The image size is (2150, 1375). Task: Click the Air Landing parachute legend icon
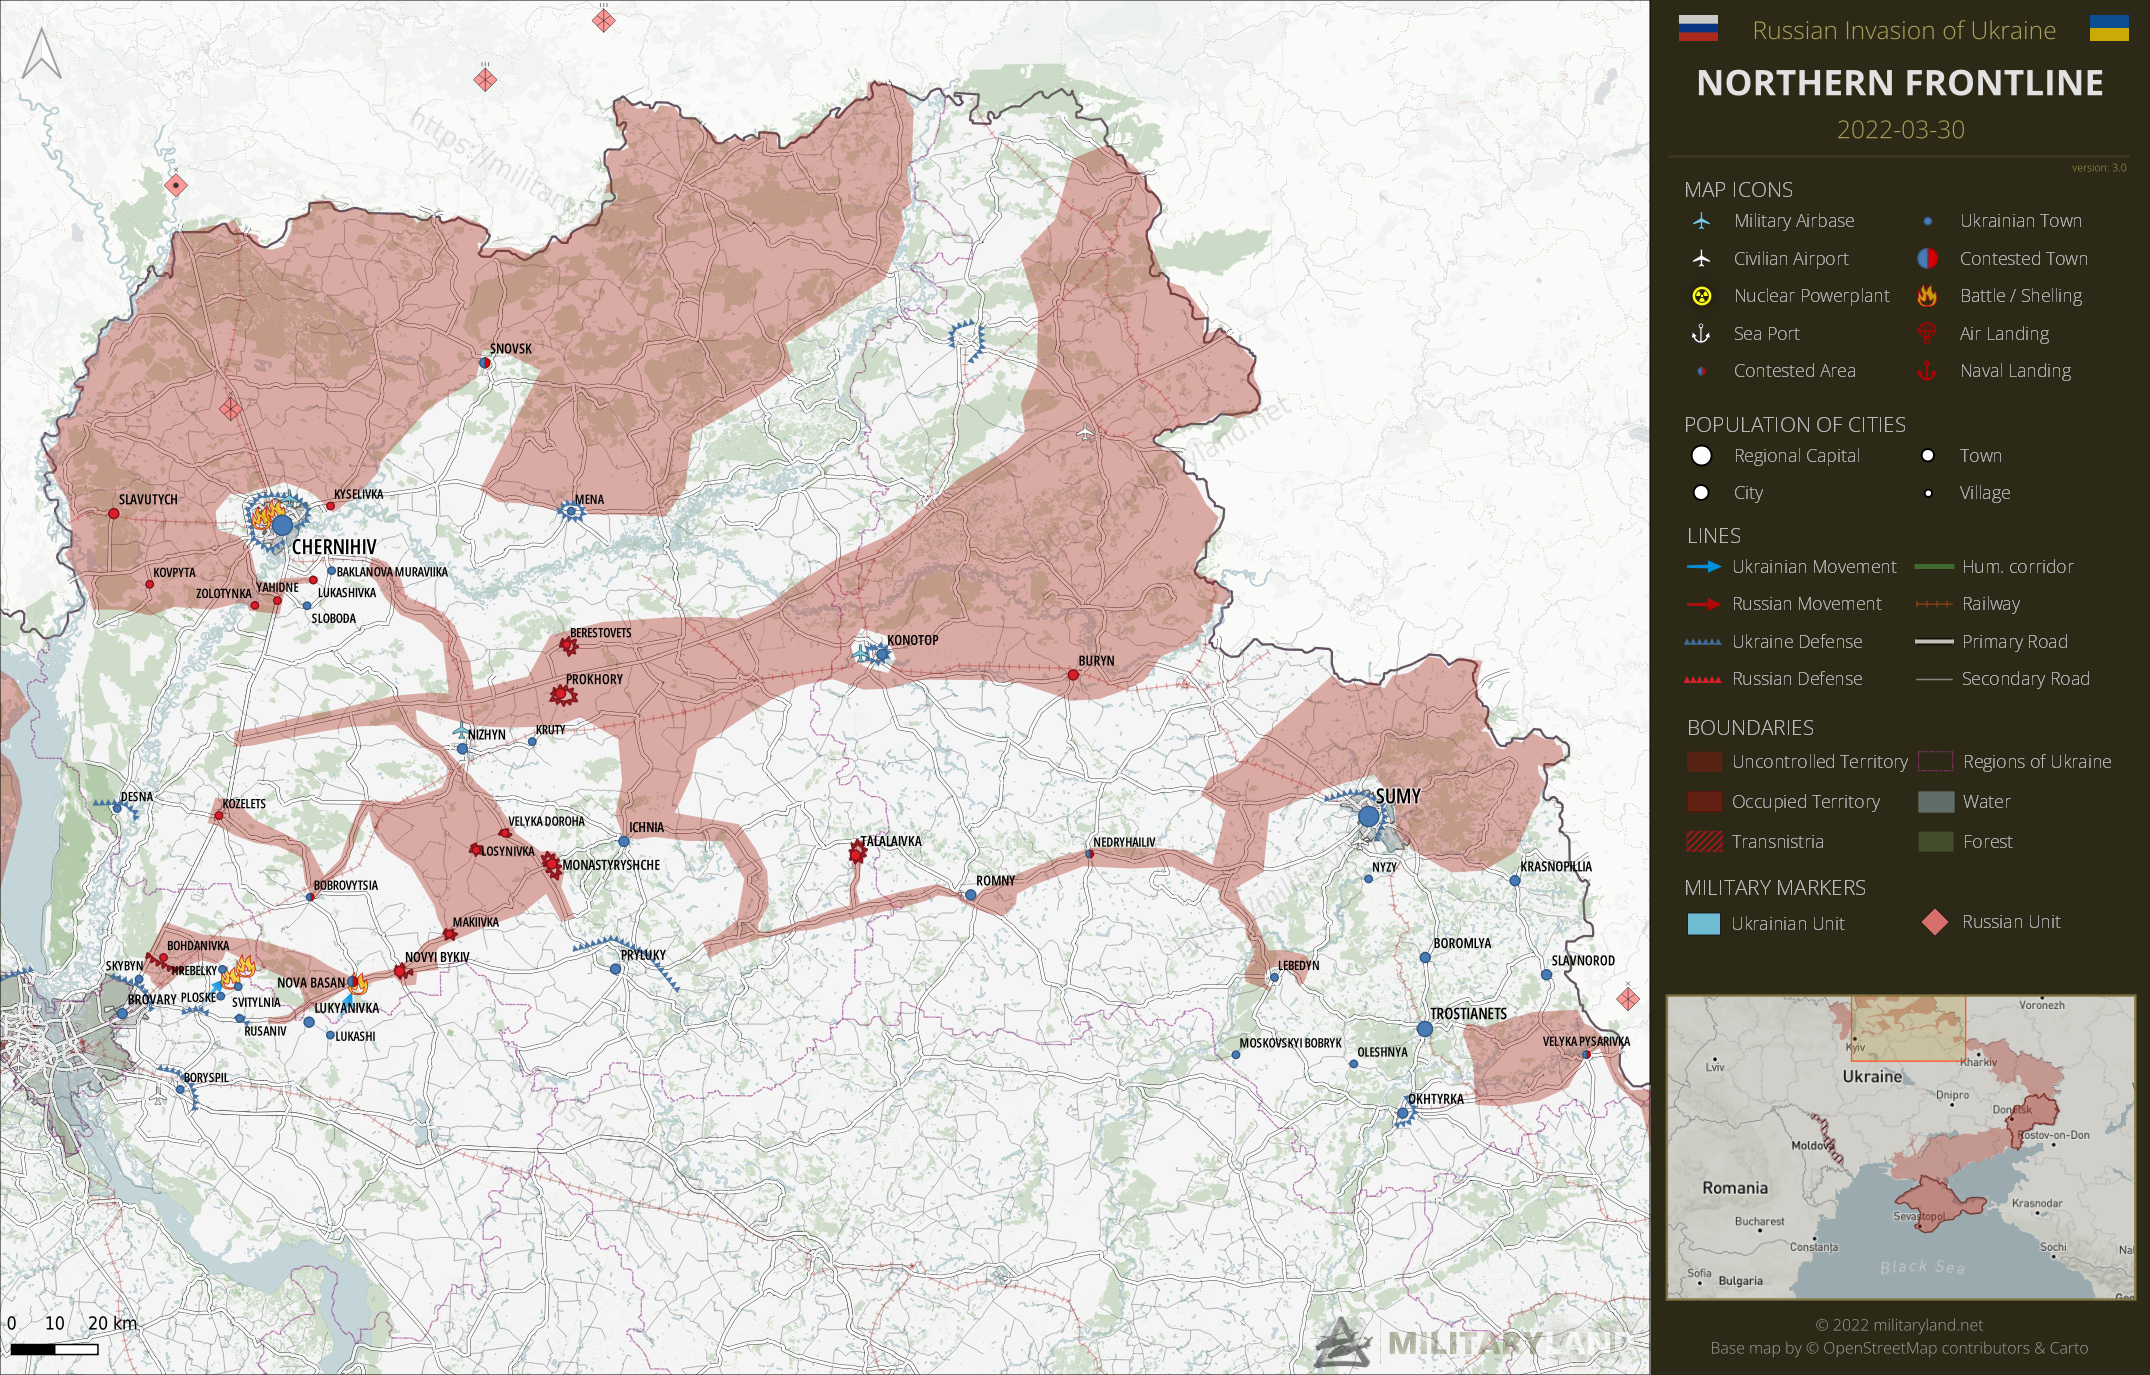(x=1926, y=334)
